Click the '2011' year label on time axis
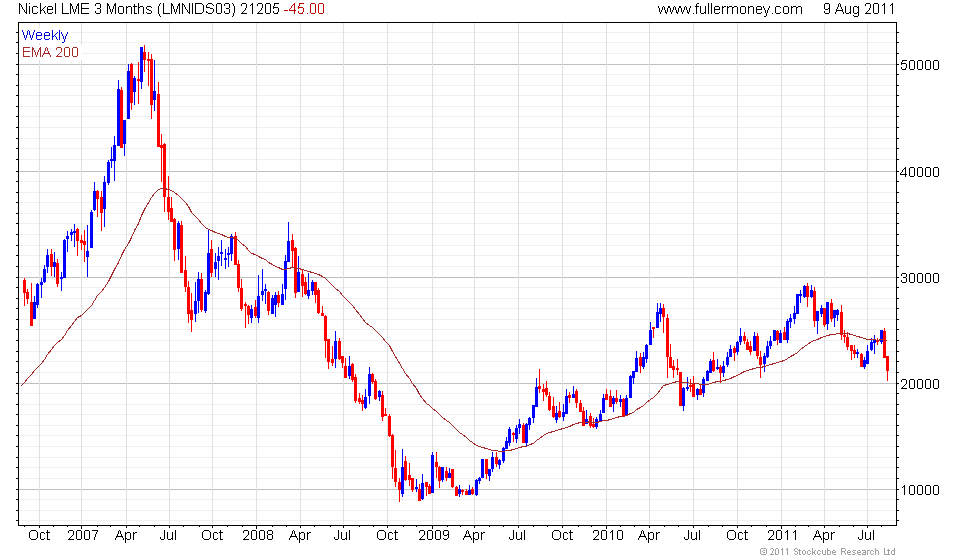 coord(782,536)
